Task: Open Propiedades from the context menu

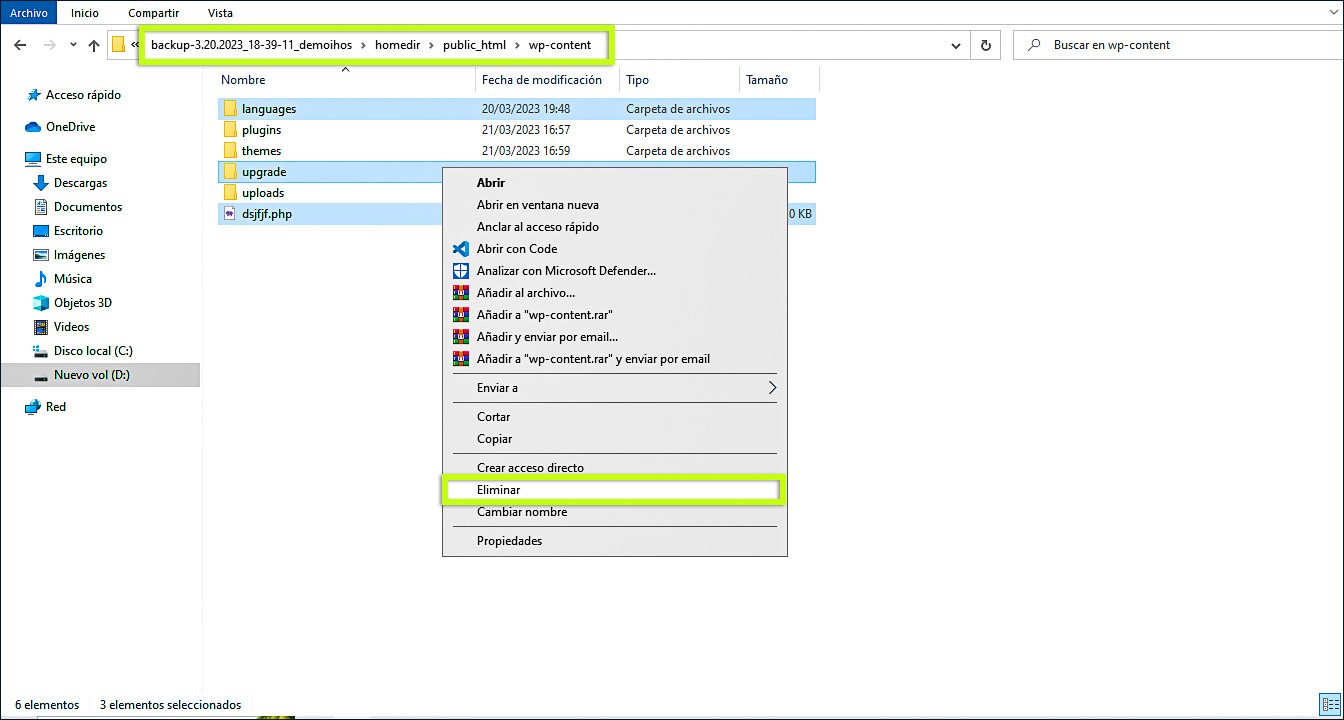Action: click(615, 541)
